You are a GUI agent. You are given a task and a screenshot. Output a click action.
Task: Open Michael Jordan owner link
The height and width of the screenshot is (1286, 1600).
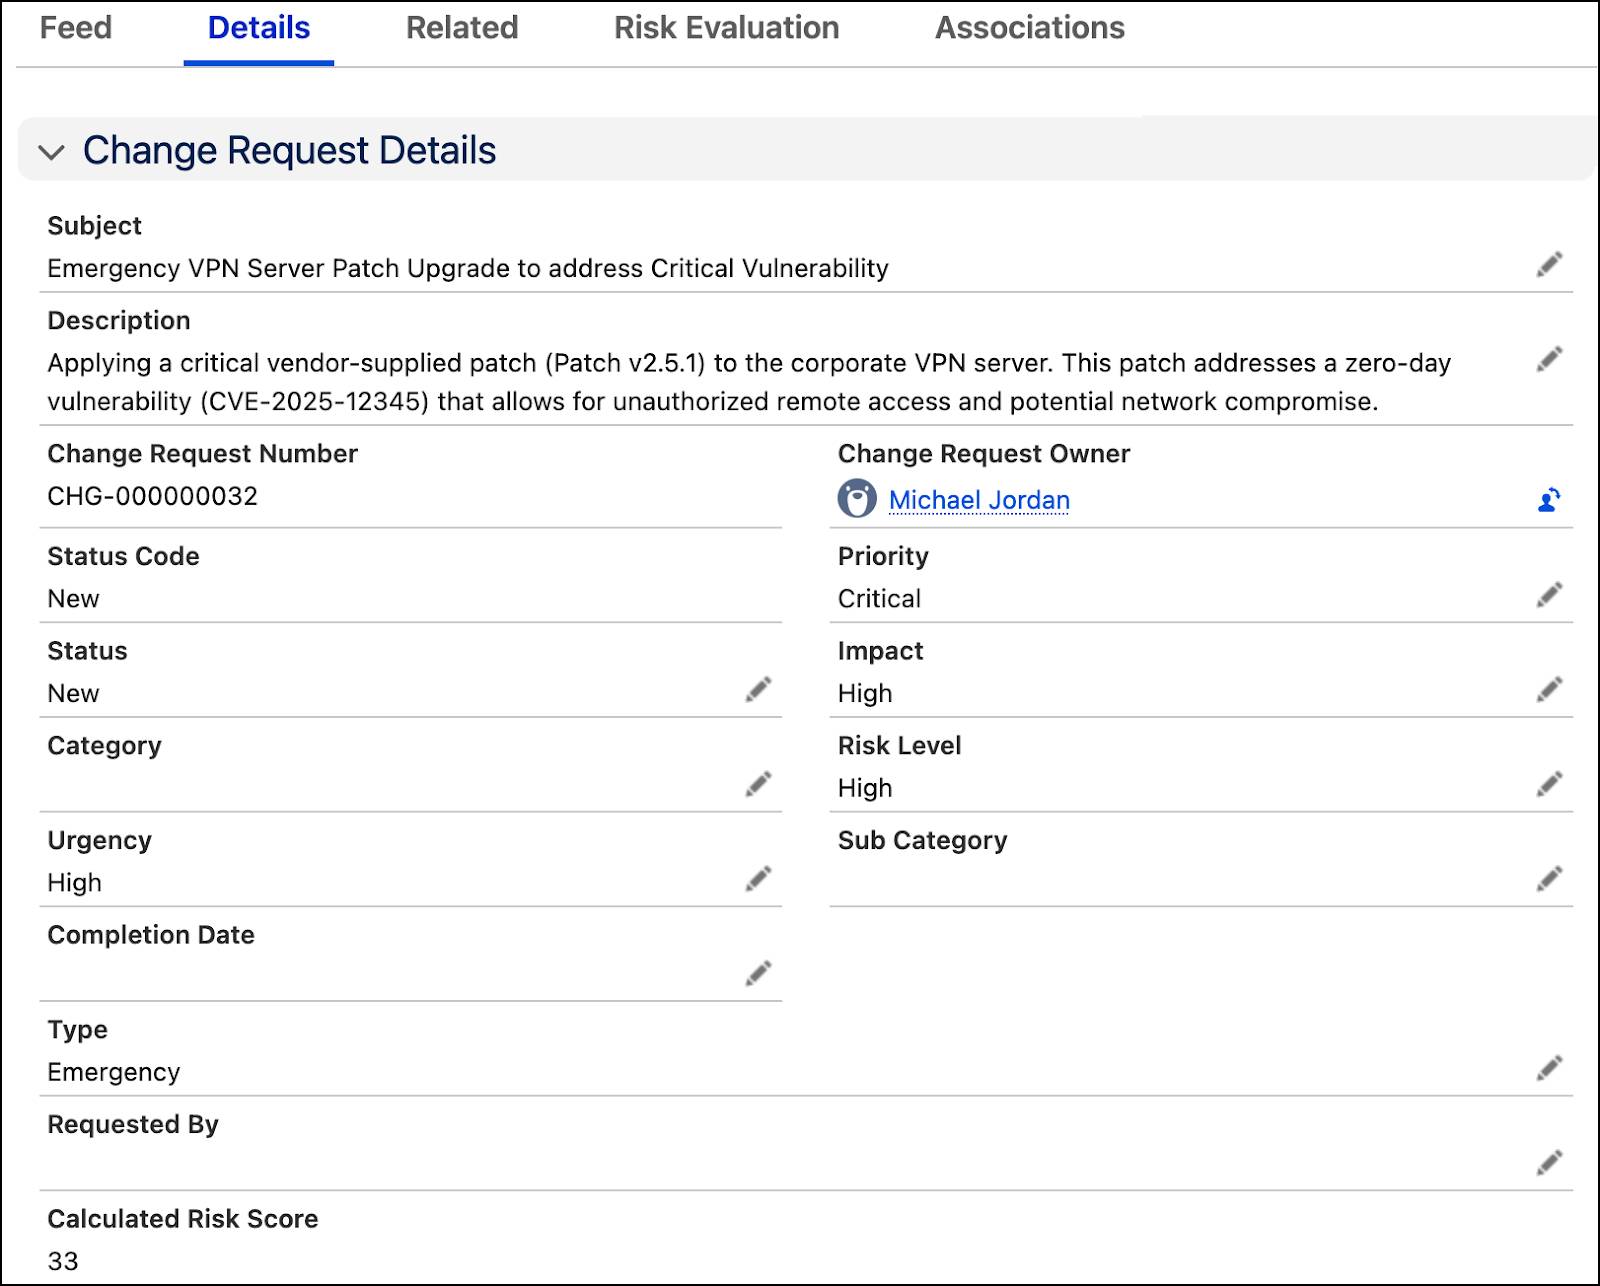click(x=979, y=500)
